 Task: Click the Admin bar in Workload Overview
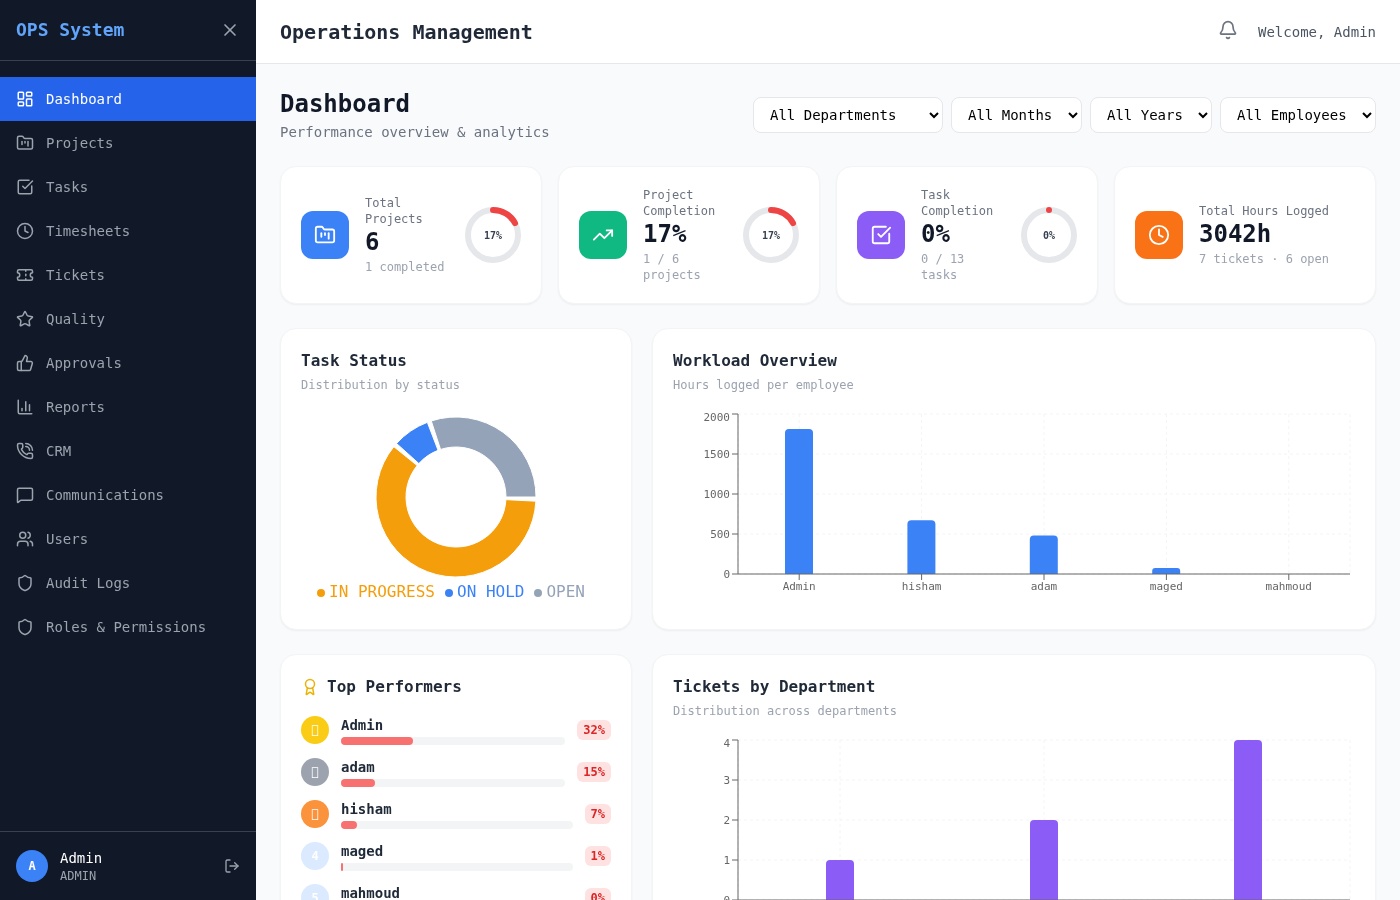(x=799, y=501)
